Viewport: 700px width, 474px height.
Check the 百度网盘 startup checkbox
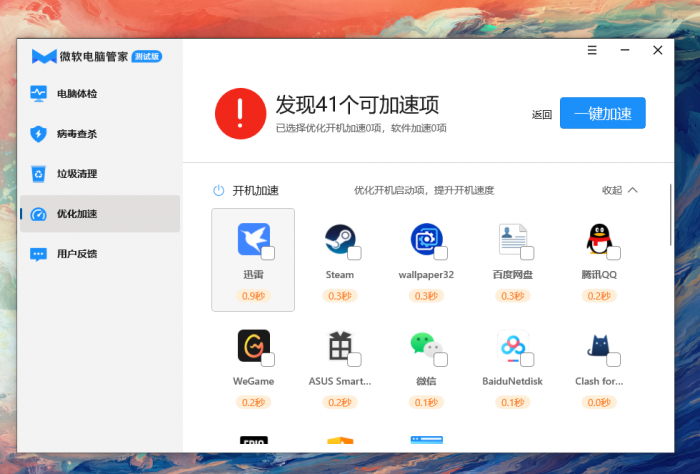[527, 253]
